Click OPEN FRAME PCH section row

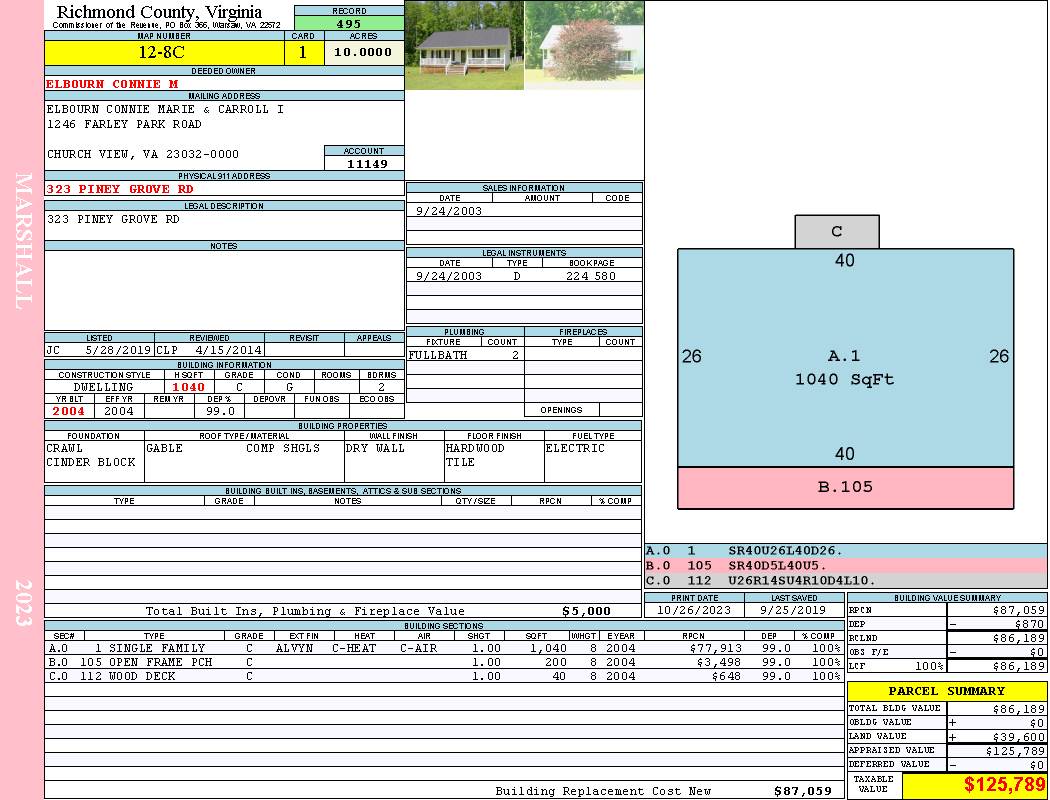point(444,662)
